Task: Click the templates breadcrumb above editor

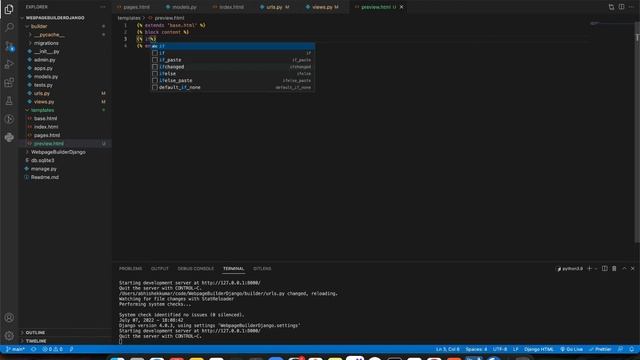Action: [x=129, y=18]
